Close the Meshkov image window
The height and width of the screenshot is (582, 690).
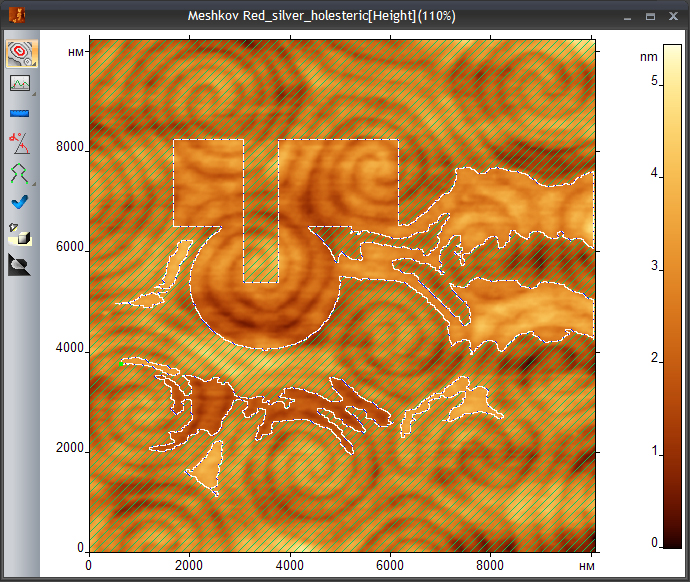[x=673, y=16]
